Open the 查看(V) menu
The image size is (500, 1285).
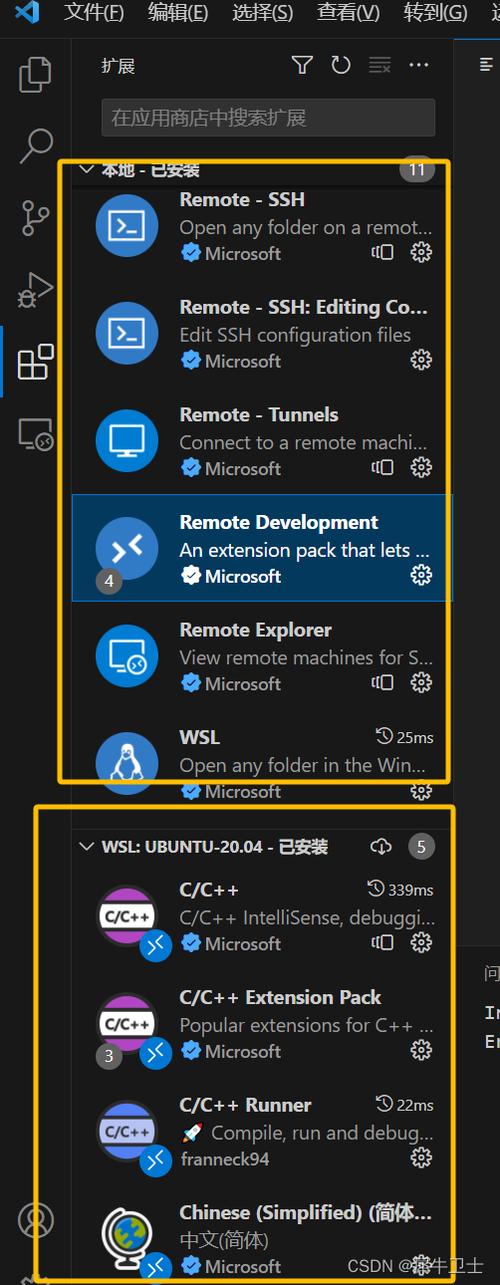348,13
